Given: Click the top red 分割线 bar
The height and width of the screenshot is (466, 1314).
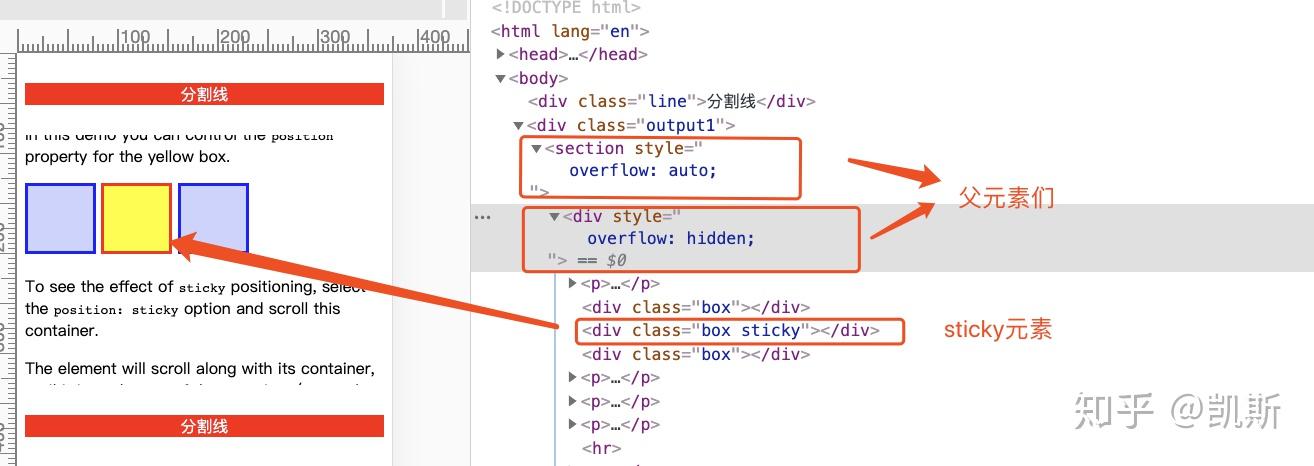Looking at the screenshot, I should pos(204,94).
